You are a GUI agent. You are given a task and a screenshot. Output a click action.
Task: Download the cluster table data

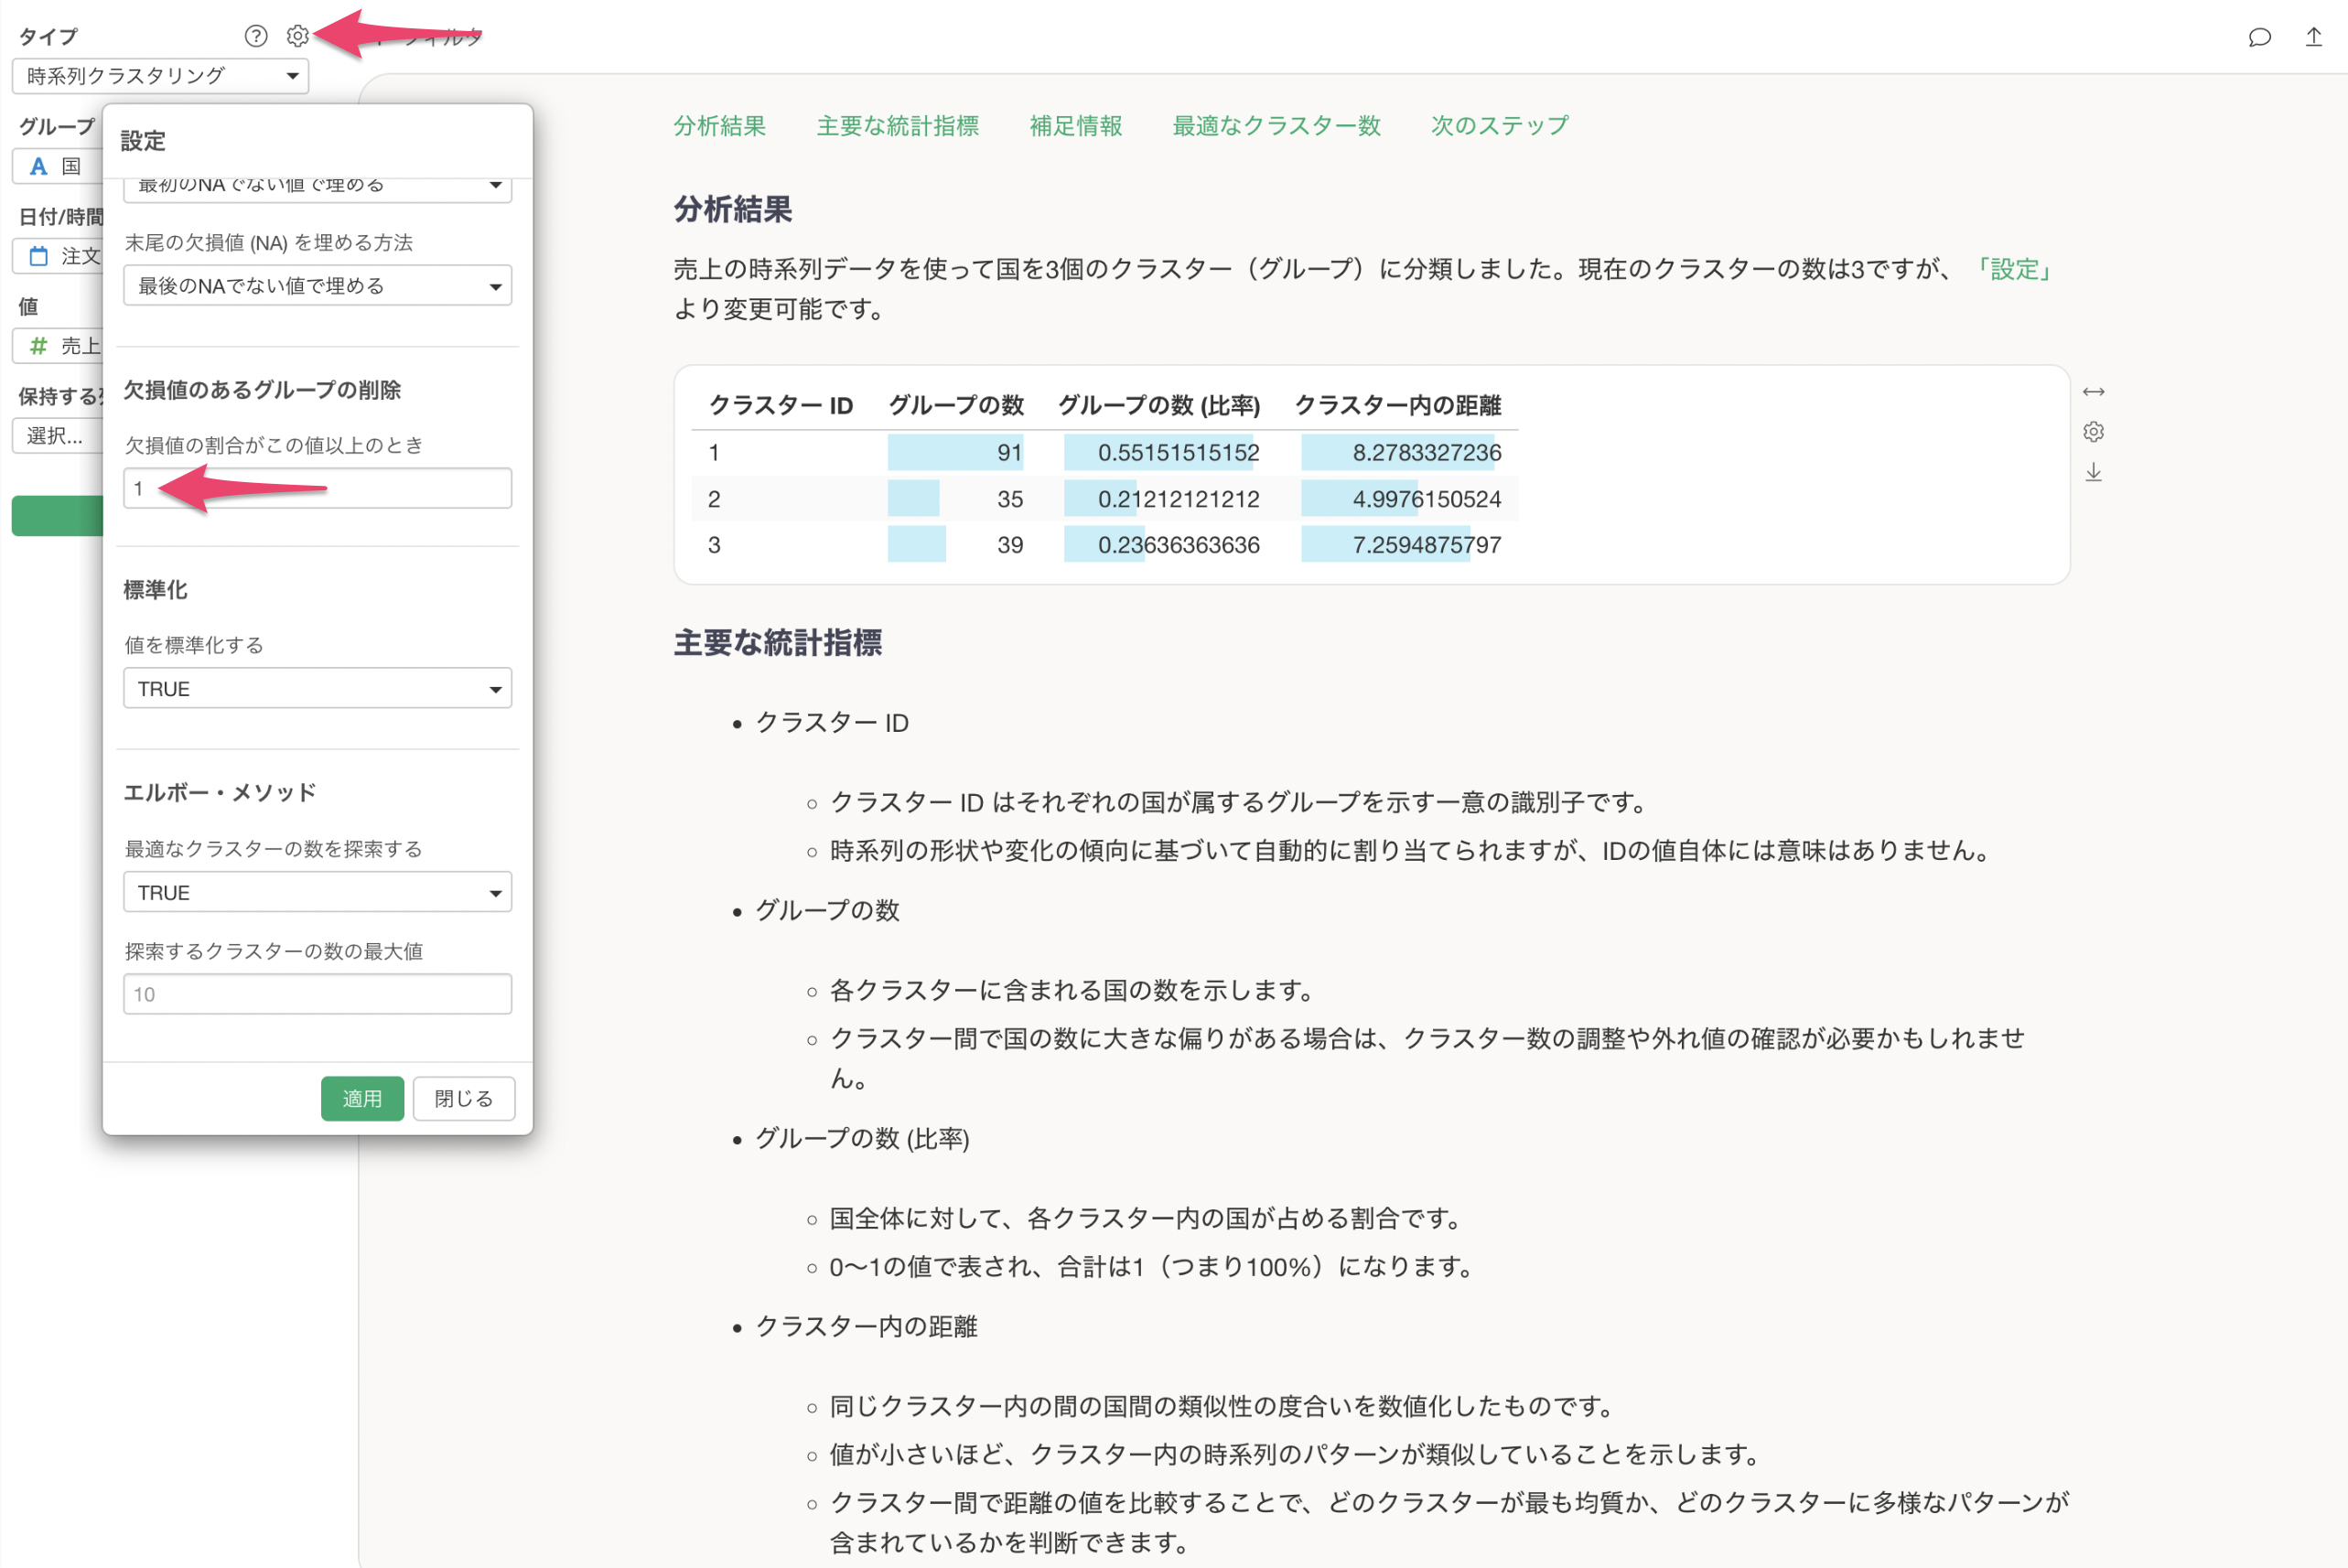pyautogui.click(x=2093, y=473)
